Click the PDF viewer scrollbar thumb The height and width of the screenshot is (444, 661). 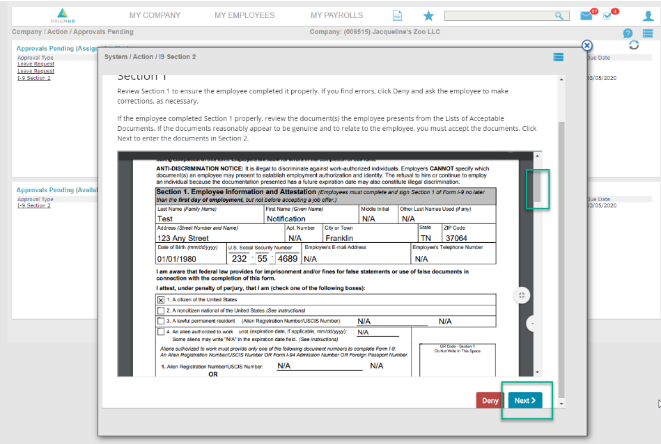pyautogui.click(x=537, y=188)
